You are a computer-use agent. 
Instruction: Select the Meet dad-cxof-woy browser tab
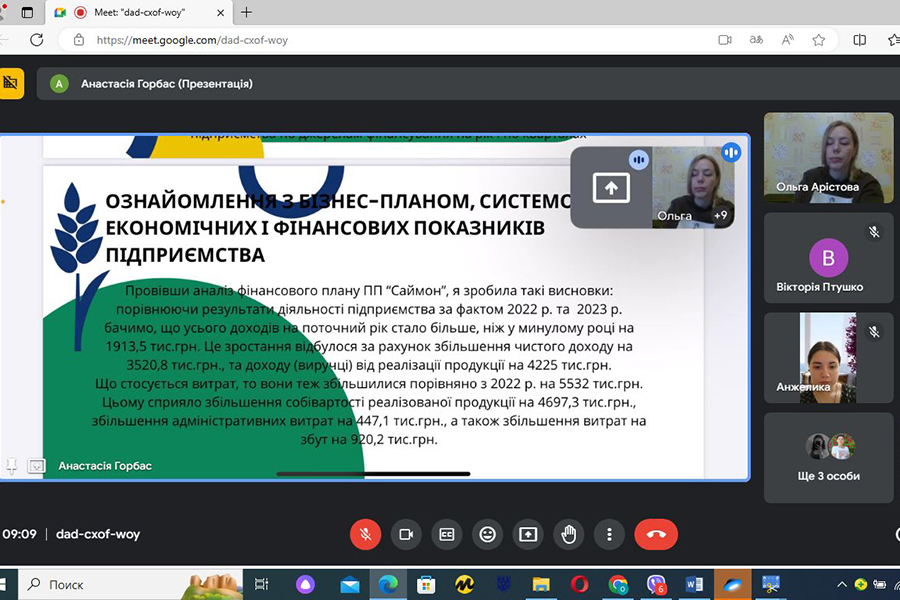(x=138, y=12)
